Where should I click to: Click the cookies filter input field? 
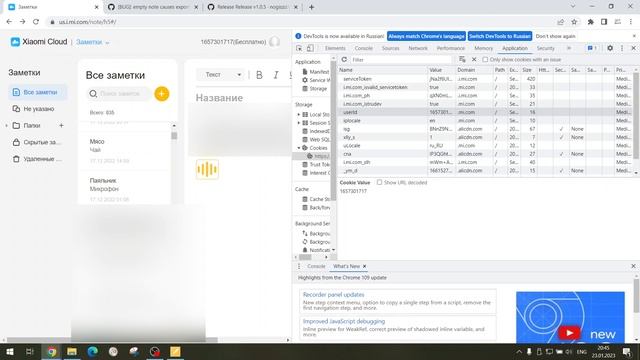[402, 60]
